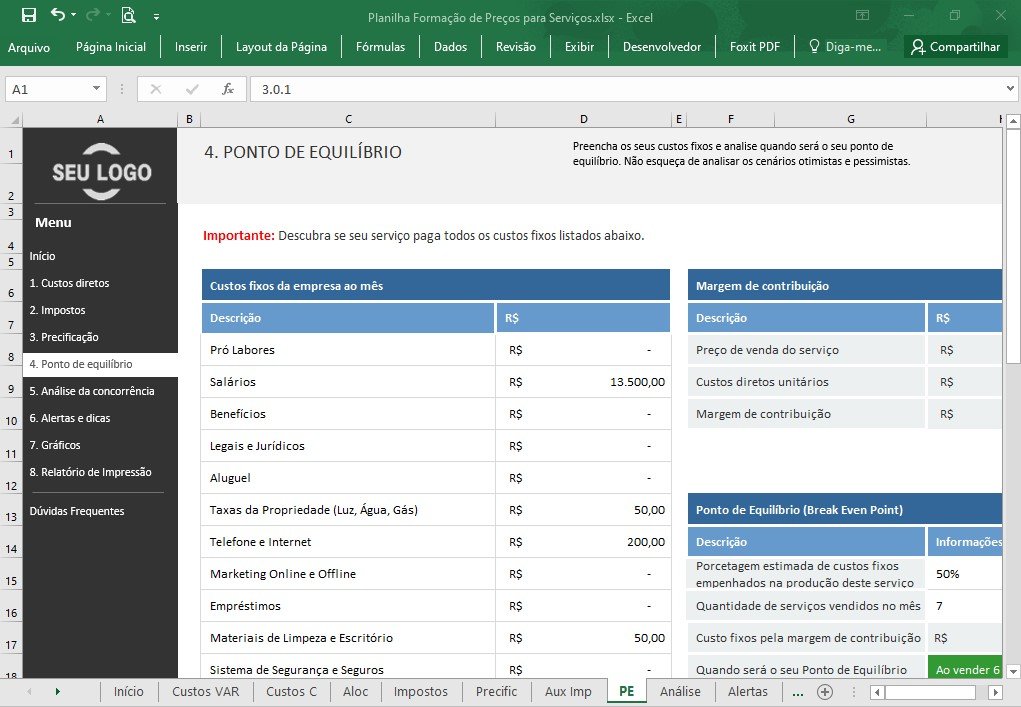
Task: Click the SEU LOGO image
Action: click(102, 172)
